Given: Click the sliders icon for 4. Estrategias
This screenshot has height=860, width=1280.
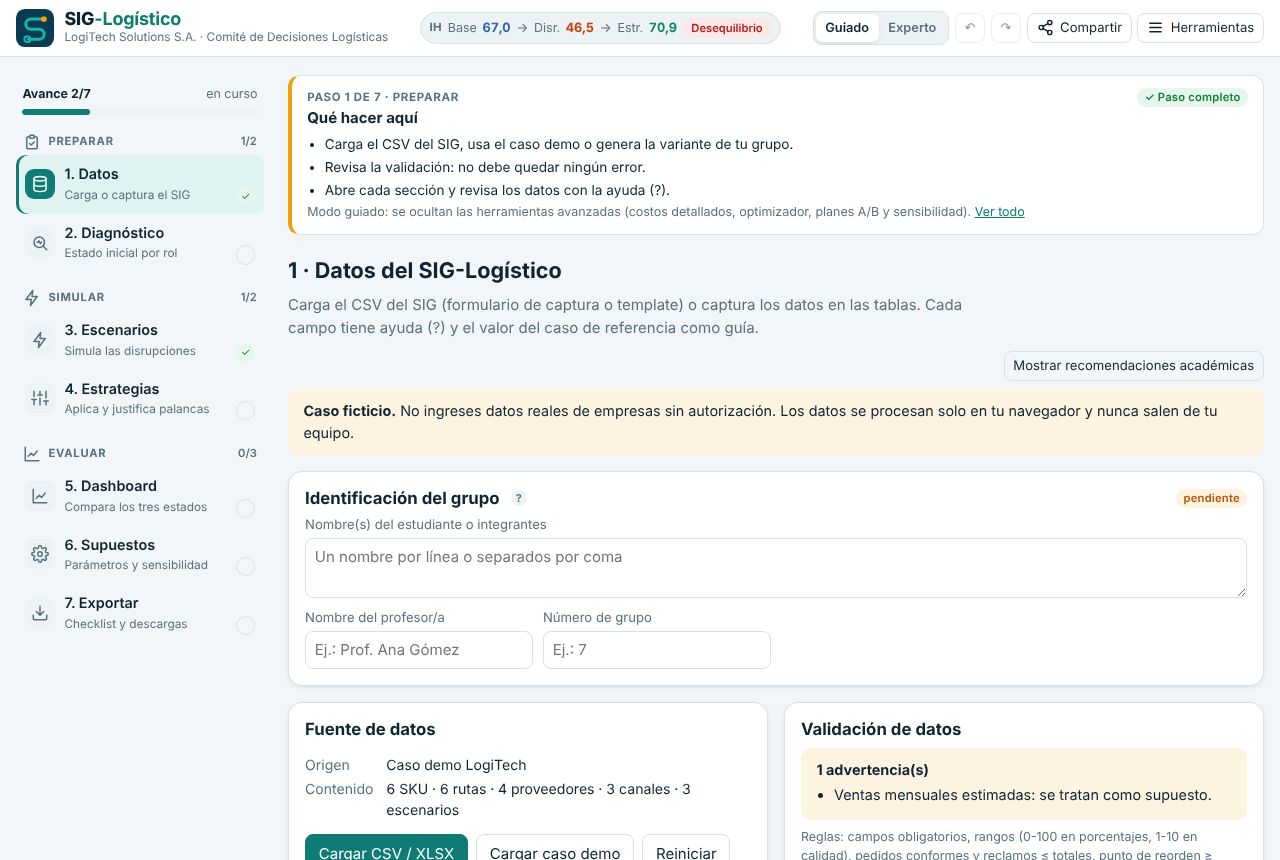Looking at the screenshot, I should tap(40, 399).
